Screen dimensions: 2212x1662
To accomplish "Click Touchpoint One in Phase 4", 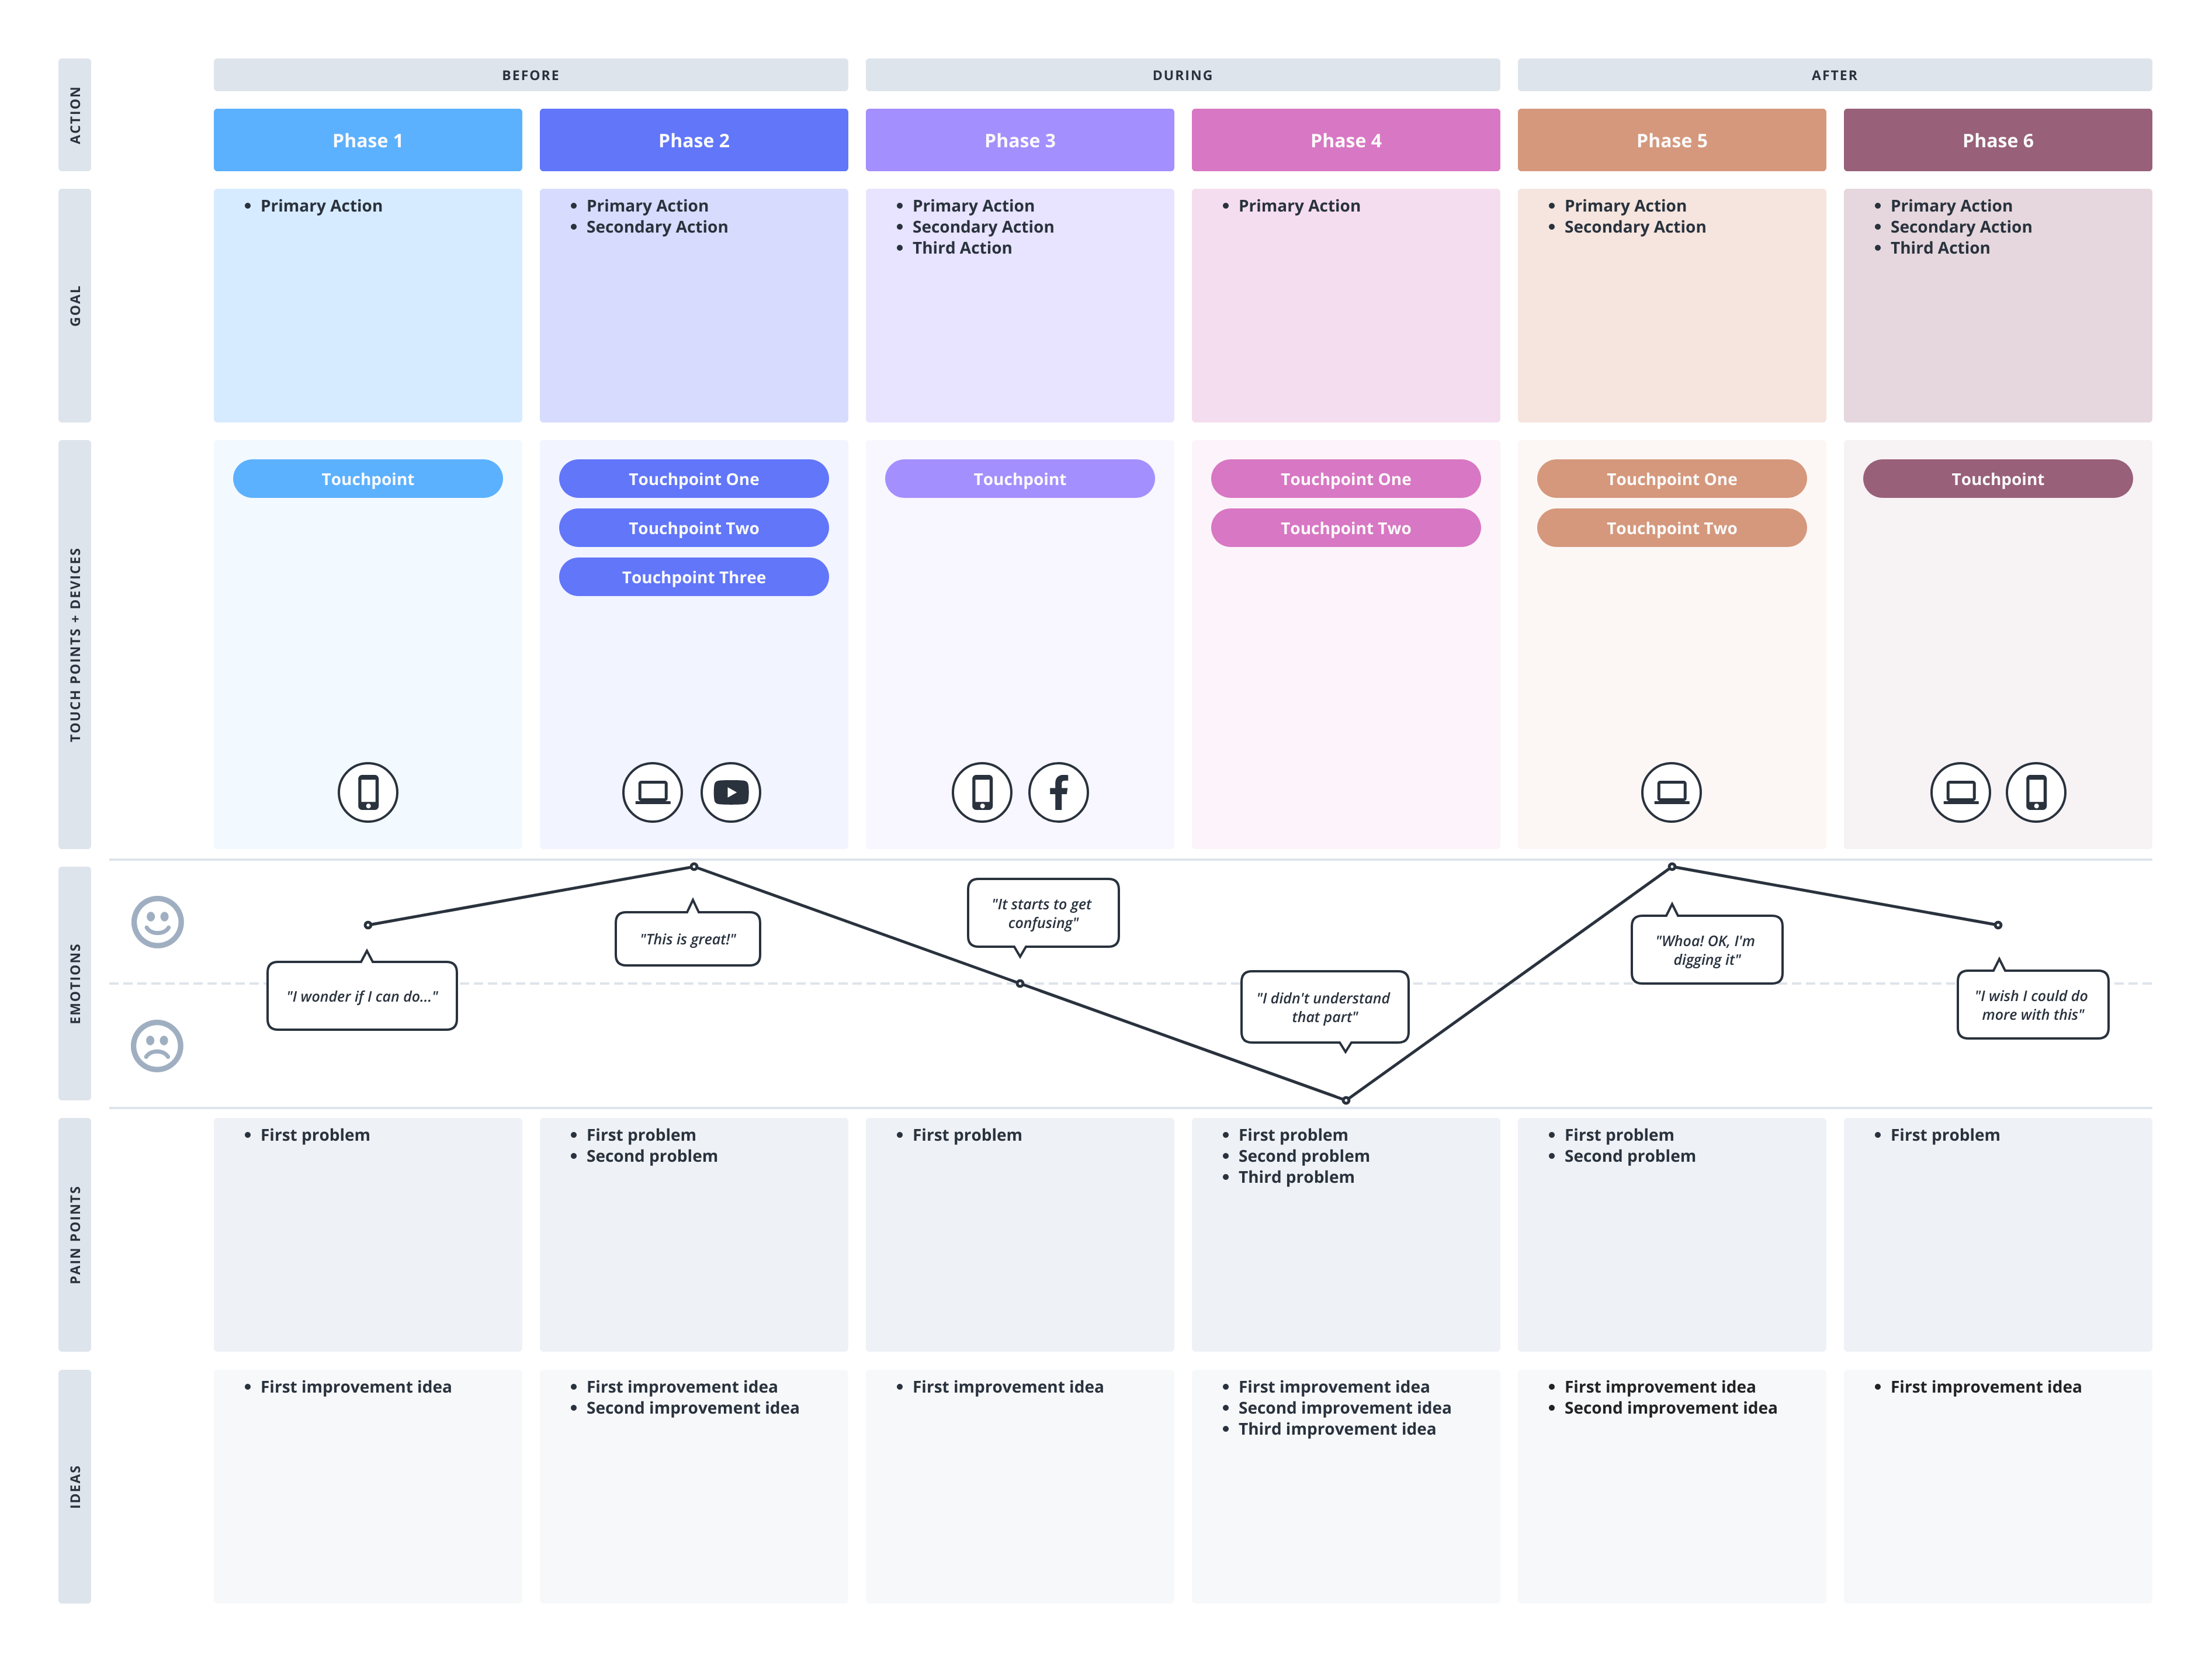I will [x=1346, y=479].
